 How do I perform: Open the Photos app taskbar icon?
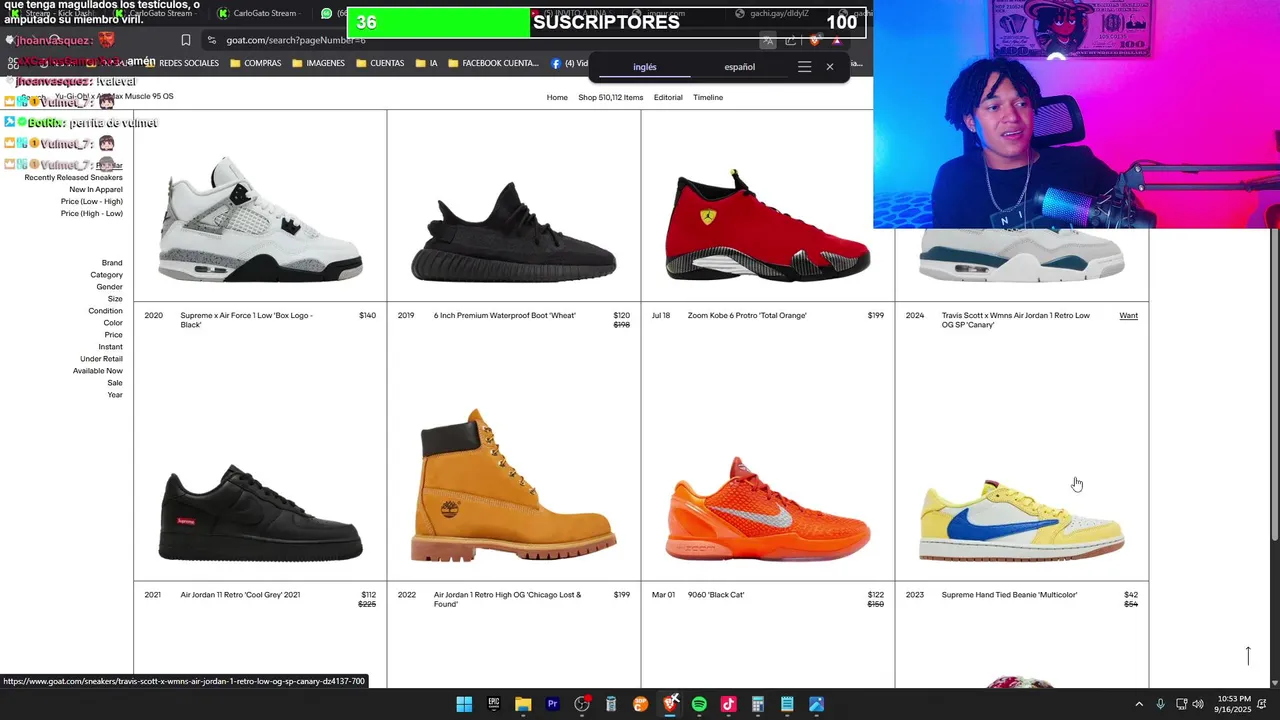click(x=816, y=704)
